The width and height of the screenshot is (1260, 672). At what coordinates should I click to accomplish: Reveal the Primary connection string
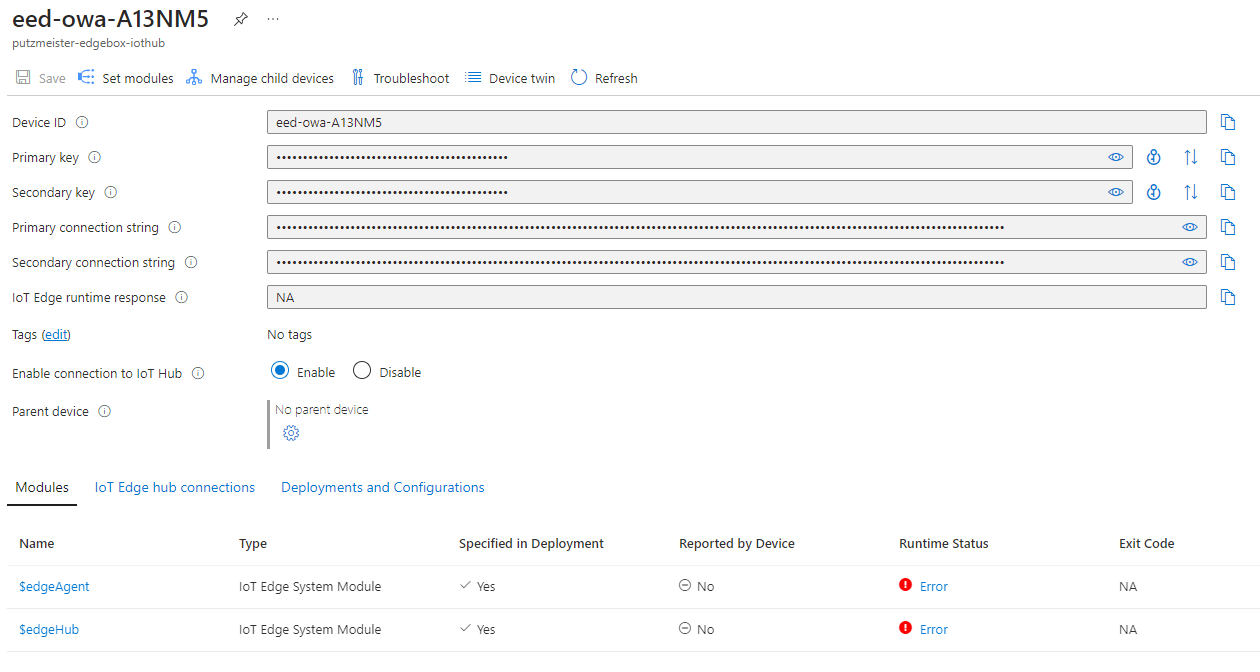(1189, 227)
